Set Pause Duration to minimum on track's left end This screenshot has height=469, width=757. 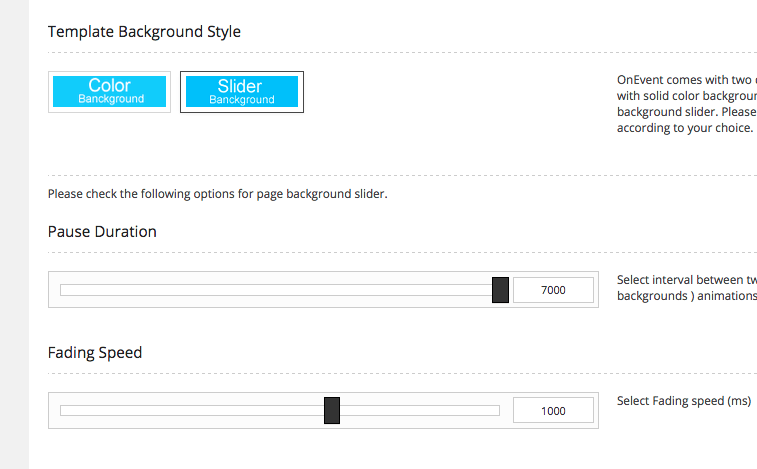click(63, 290)
